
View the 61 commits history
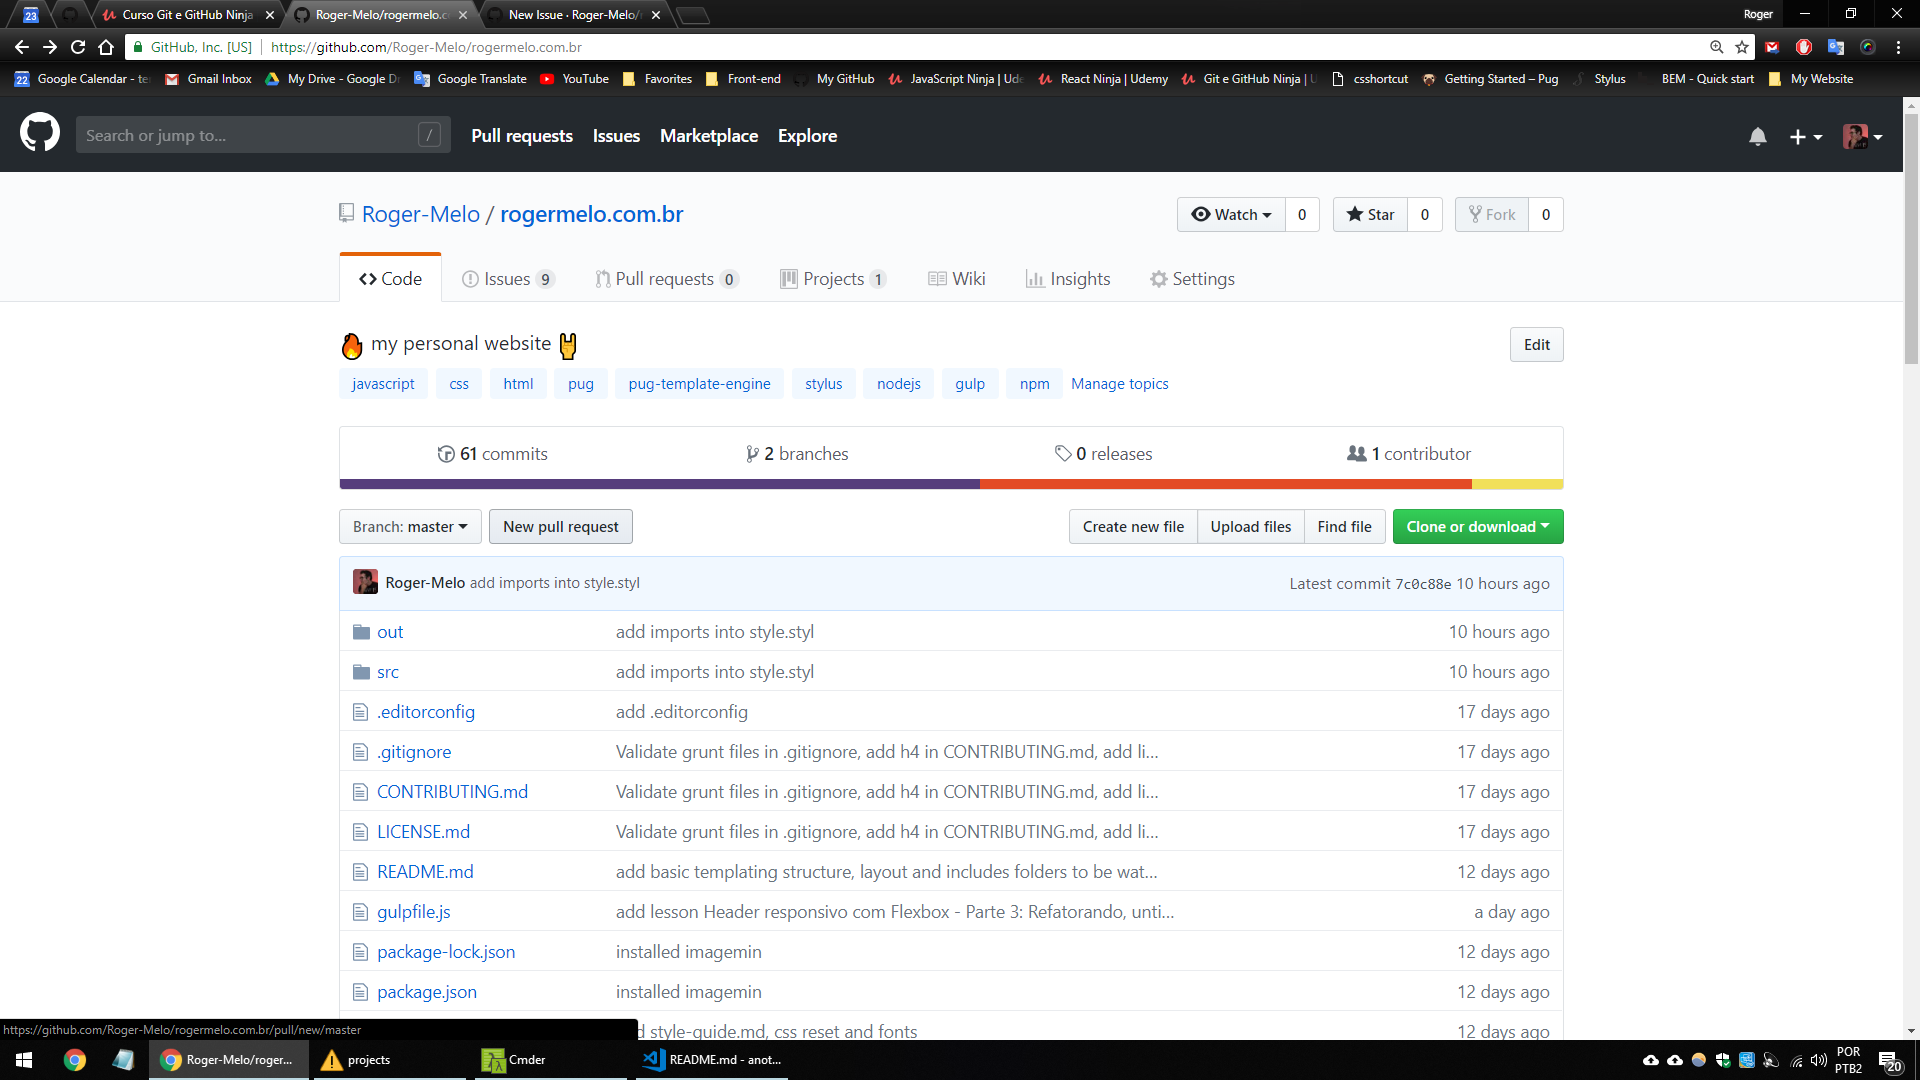tap(492, 454)
